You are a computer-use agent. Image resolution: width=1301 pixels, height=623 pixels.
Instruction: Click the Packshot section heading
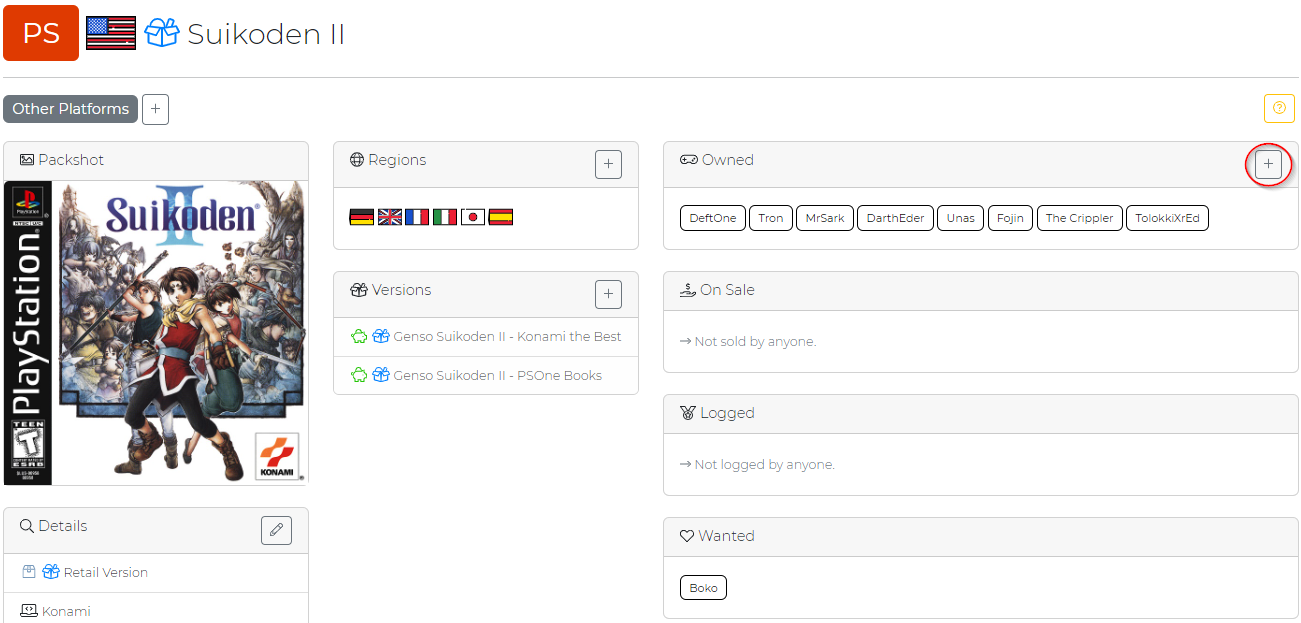pos(62,160)
